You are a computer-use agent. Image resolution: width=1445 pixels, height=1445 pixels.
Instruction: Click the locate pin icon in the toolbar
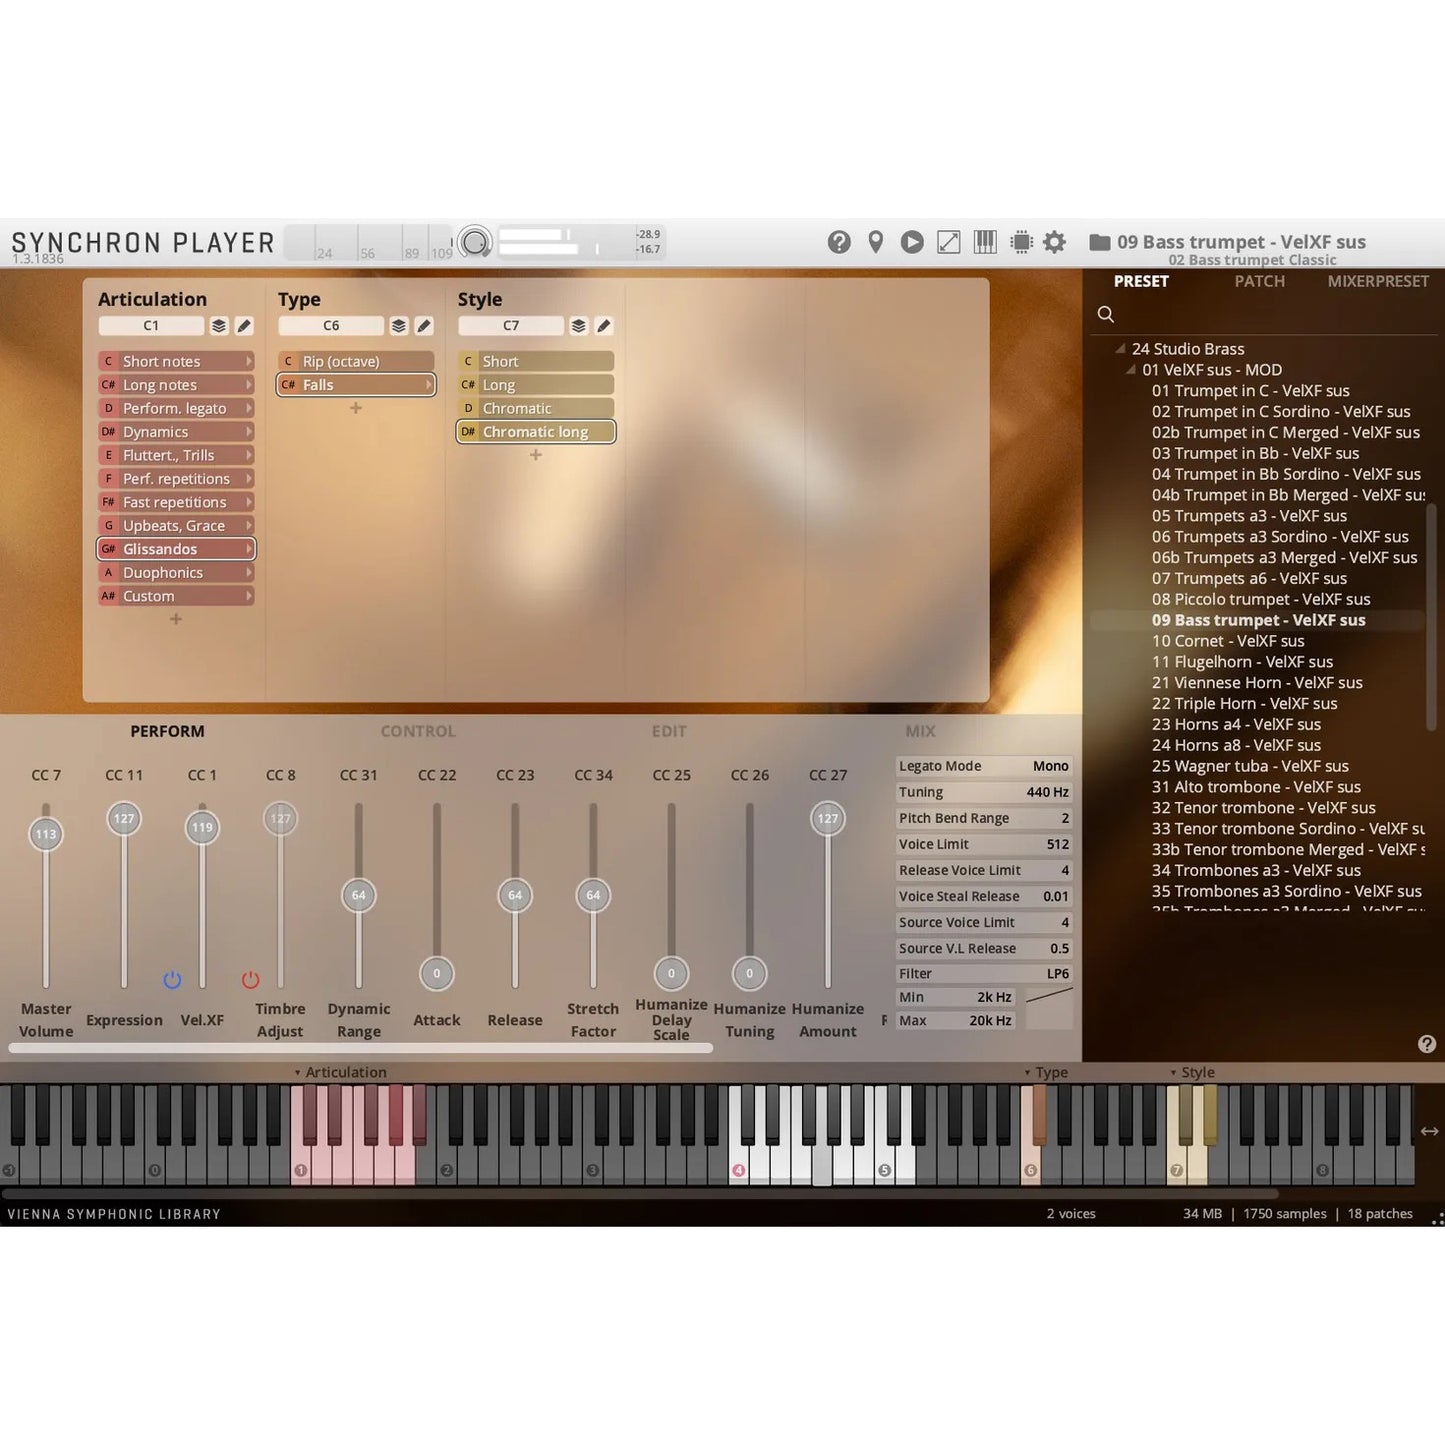(876, 242)
